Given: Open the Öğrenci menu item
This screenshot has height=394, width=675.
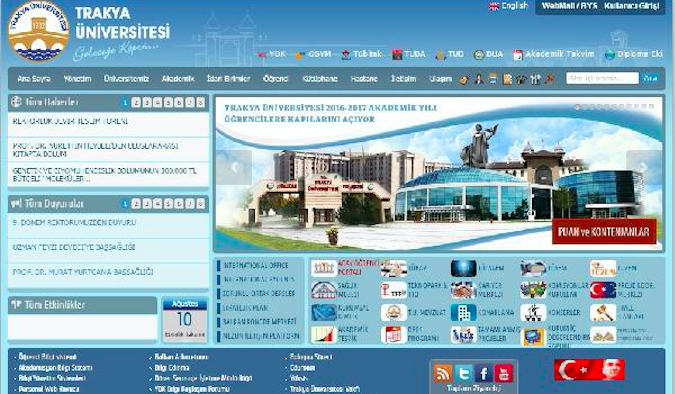Looking at the screenshot, I should tap(276, 79).
